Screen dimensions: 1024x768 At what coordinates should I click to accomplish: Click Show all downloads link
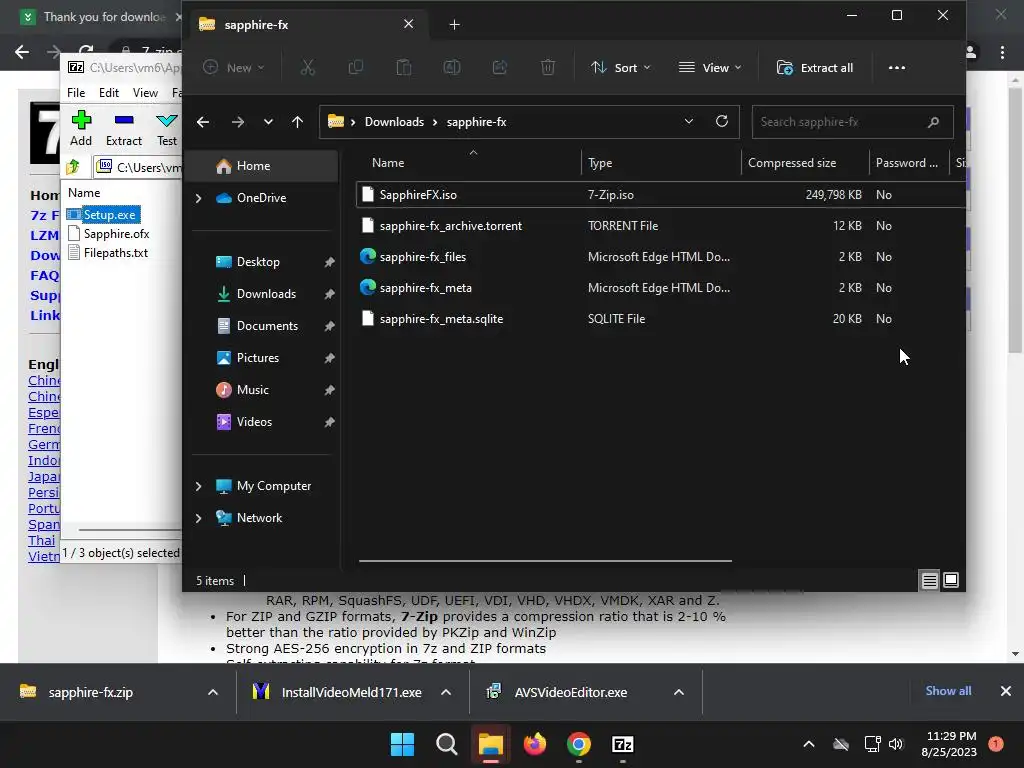[x=948, y=691]
